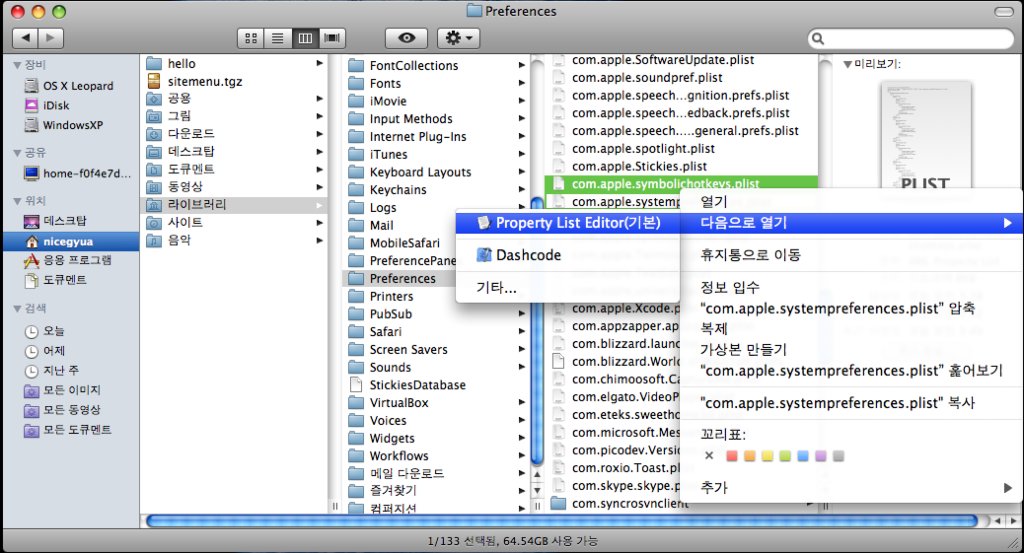Viewport: 1024px width, 553px height.
Task: Focus the Finder search field
Action: [x=911, y=39]
